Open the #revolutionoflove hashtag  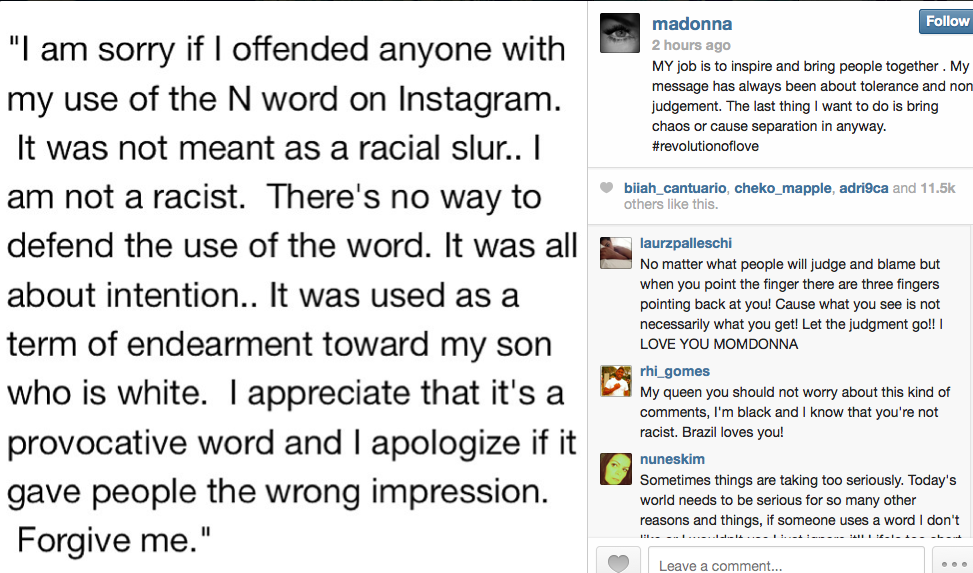tap(705, 146)
